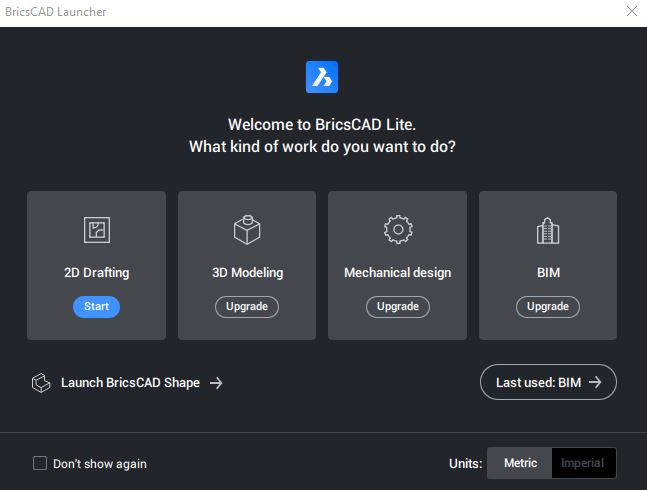
Task: Click the BIM card label
Action: click(548, 273)
